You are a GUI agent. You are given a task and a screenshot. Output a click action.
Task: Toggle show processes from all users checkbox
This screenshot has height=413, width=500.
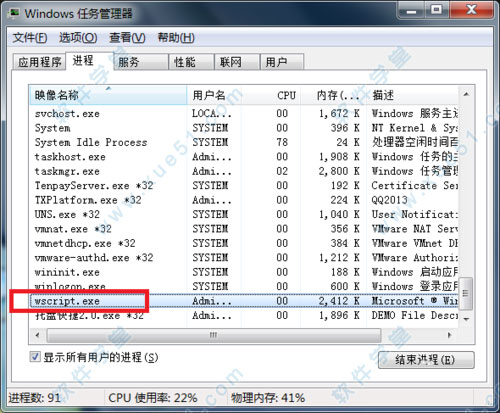(35, 357)
